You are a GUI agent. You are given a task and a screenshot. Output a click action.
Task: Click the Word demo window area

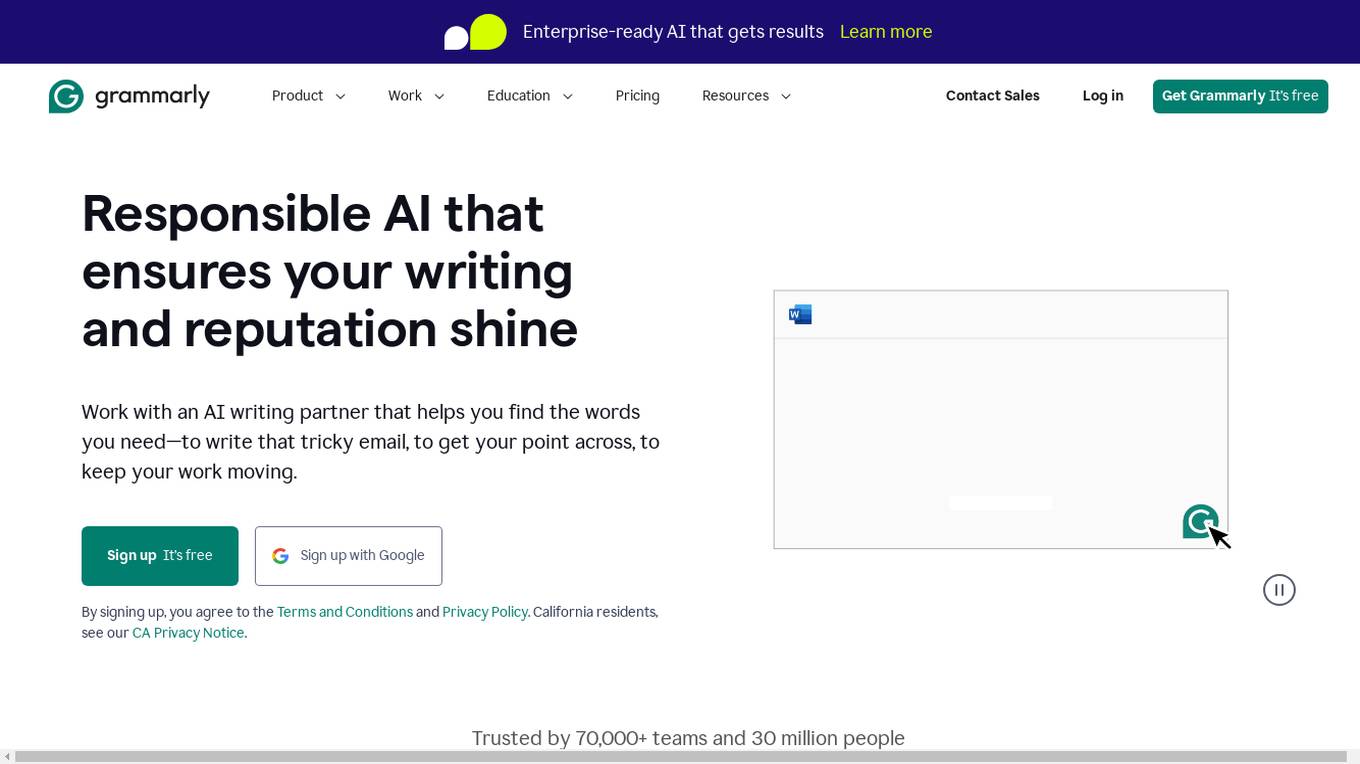[1000, 420]
